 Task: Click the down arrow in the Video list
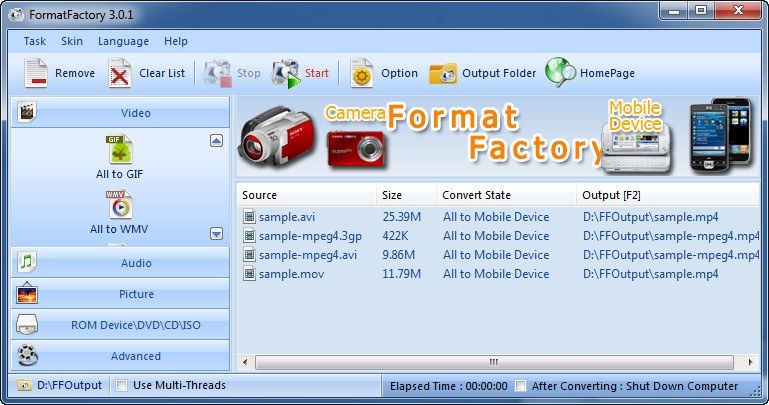tap(216, 233)
